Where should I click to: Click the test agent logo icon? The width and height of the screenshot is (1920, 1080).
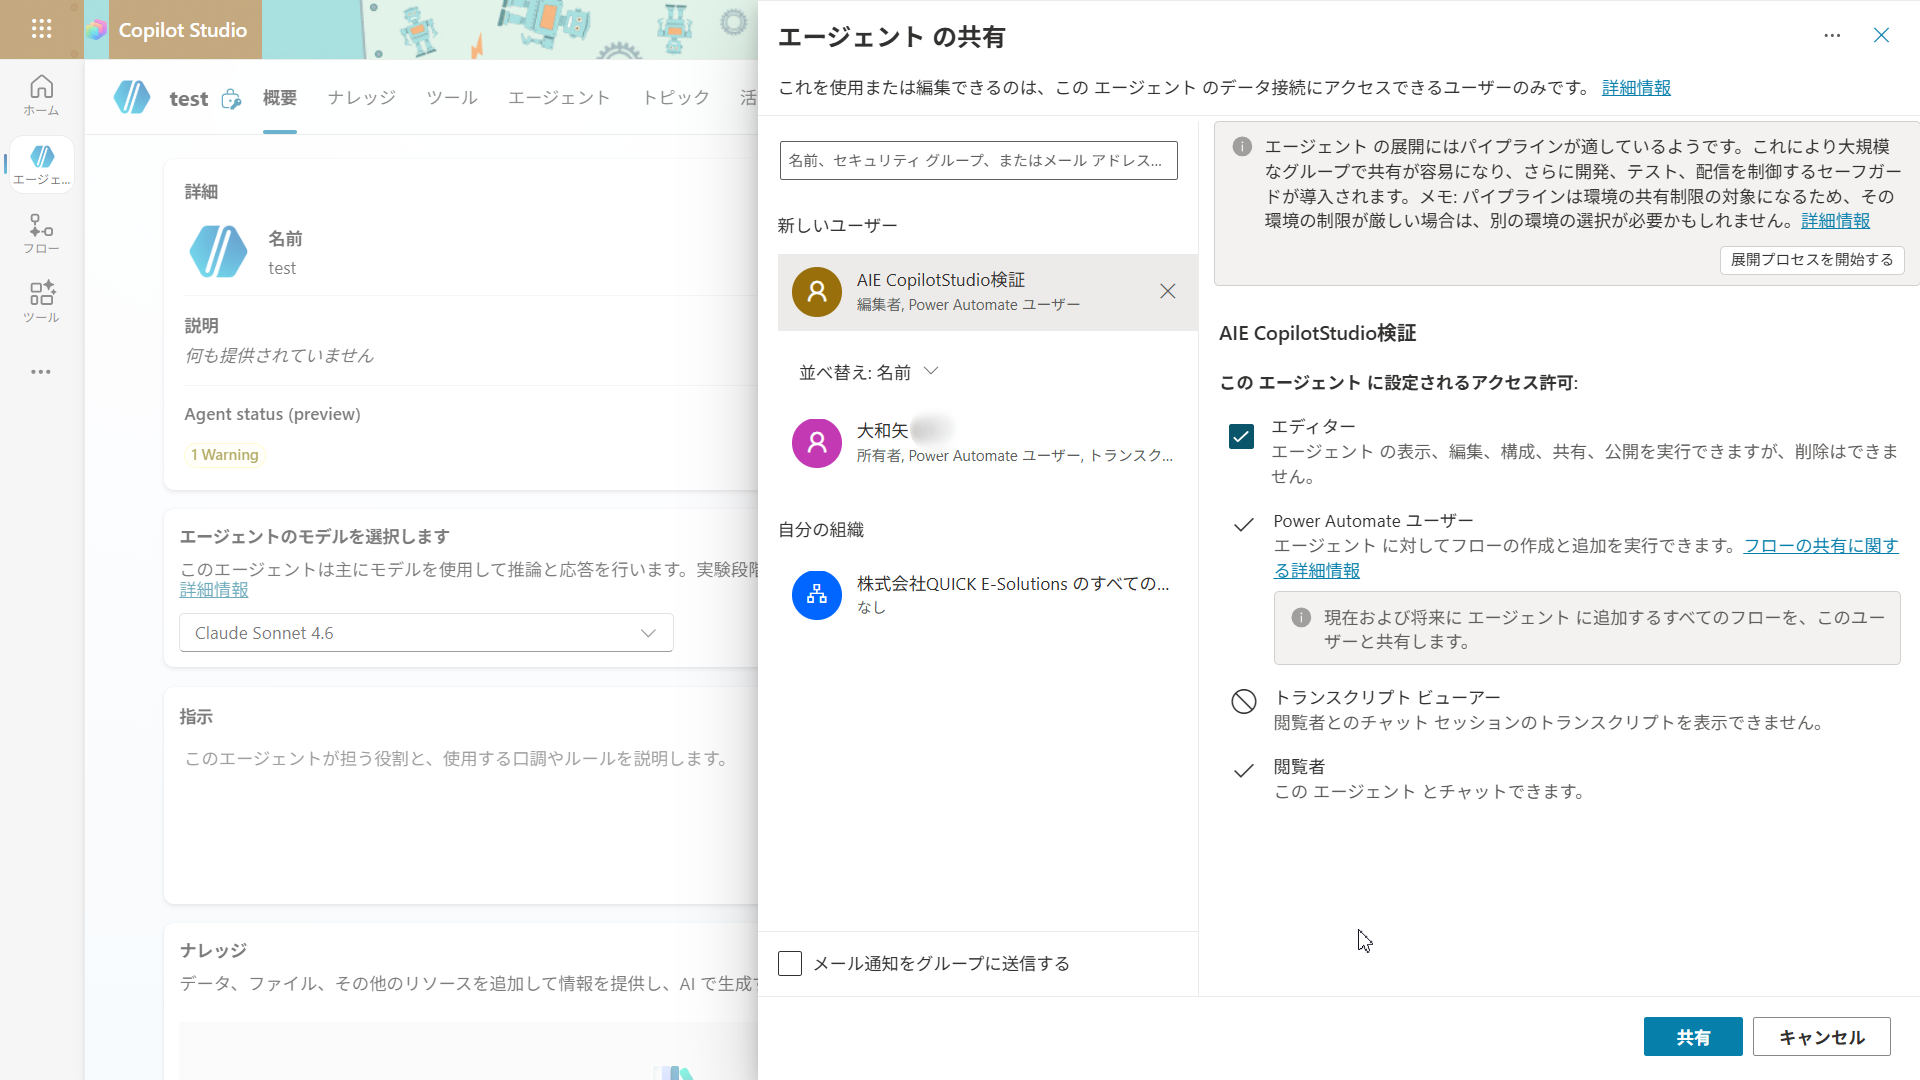tap(132, 98)
